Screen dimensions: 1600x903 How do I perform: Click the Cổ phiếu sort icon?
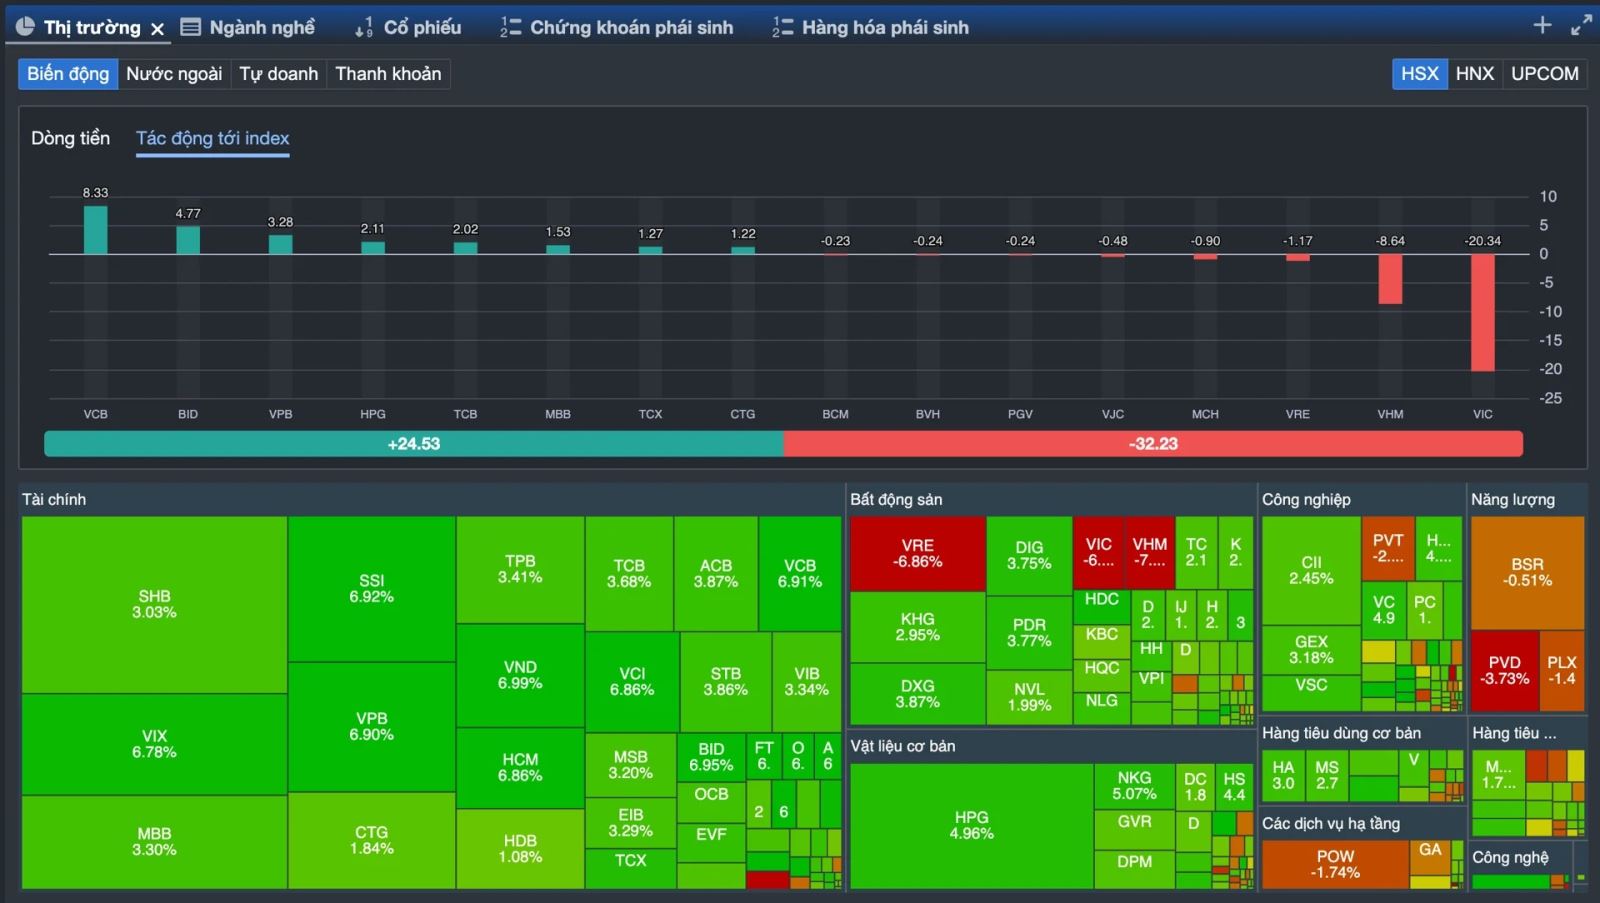point(364,27)
